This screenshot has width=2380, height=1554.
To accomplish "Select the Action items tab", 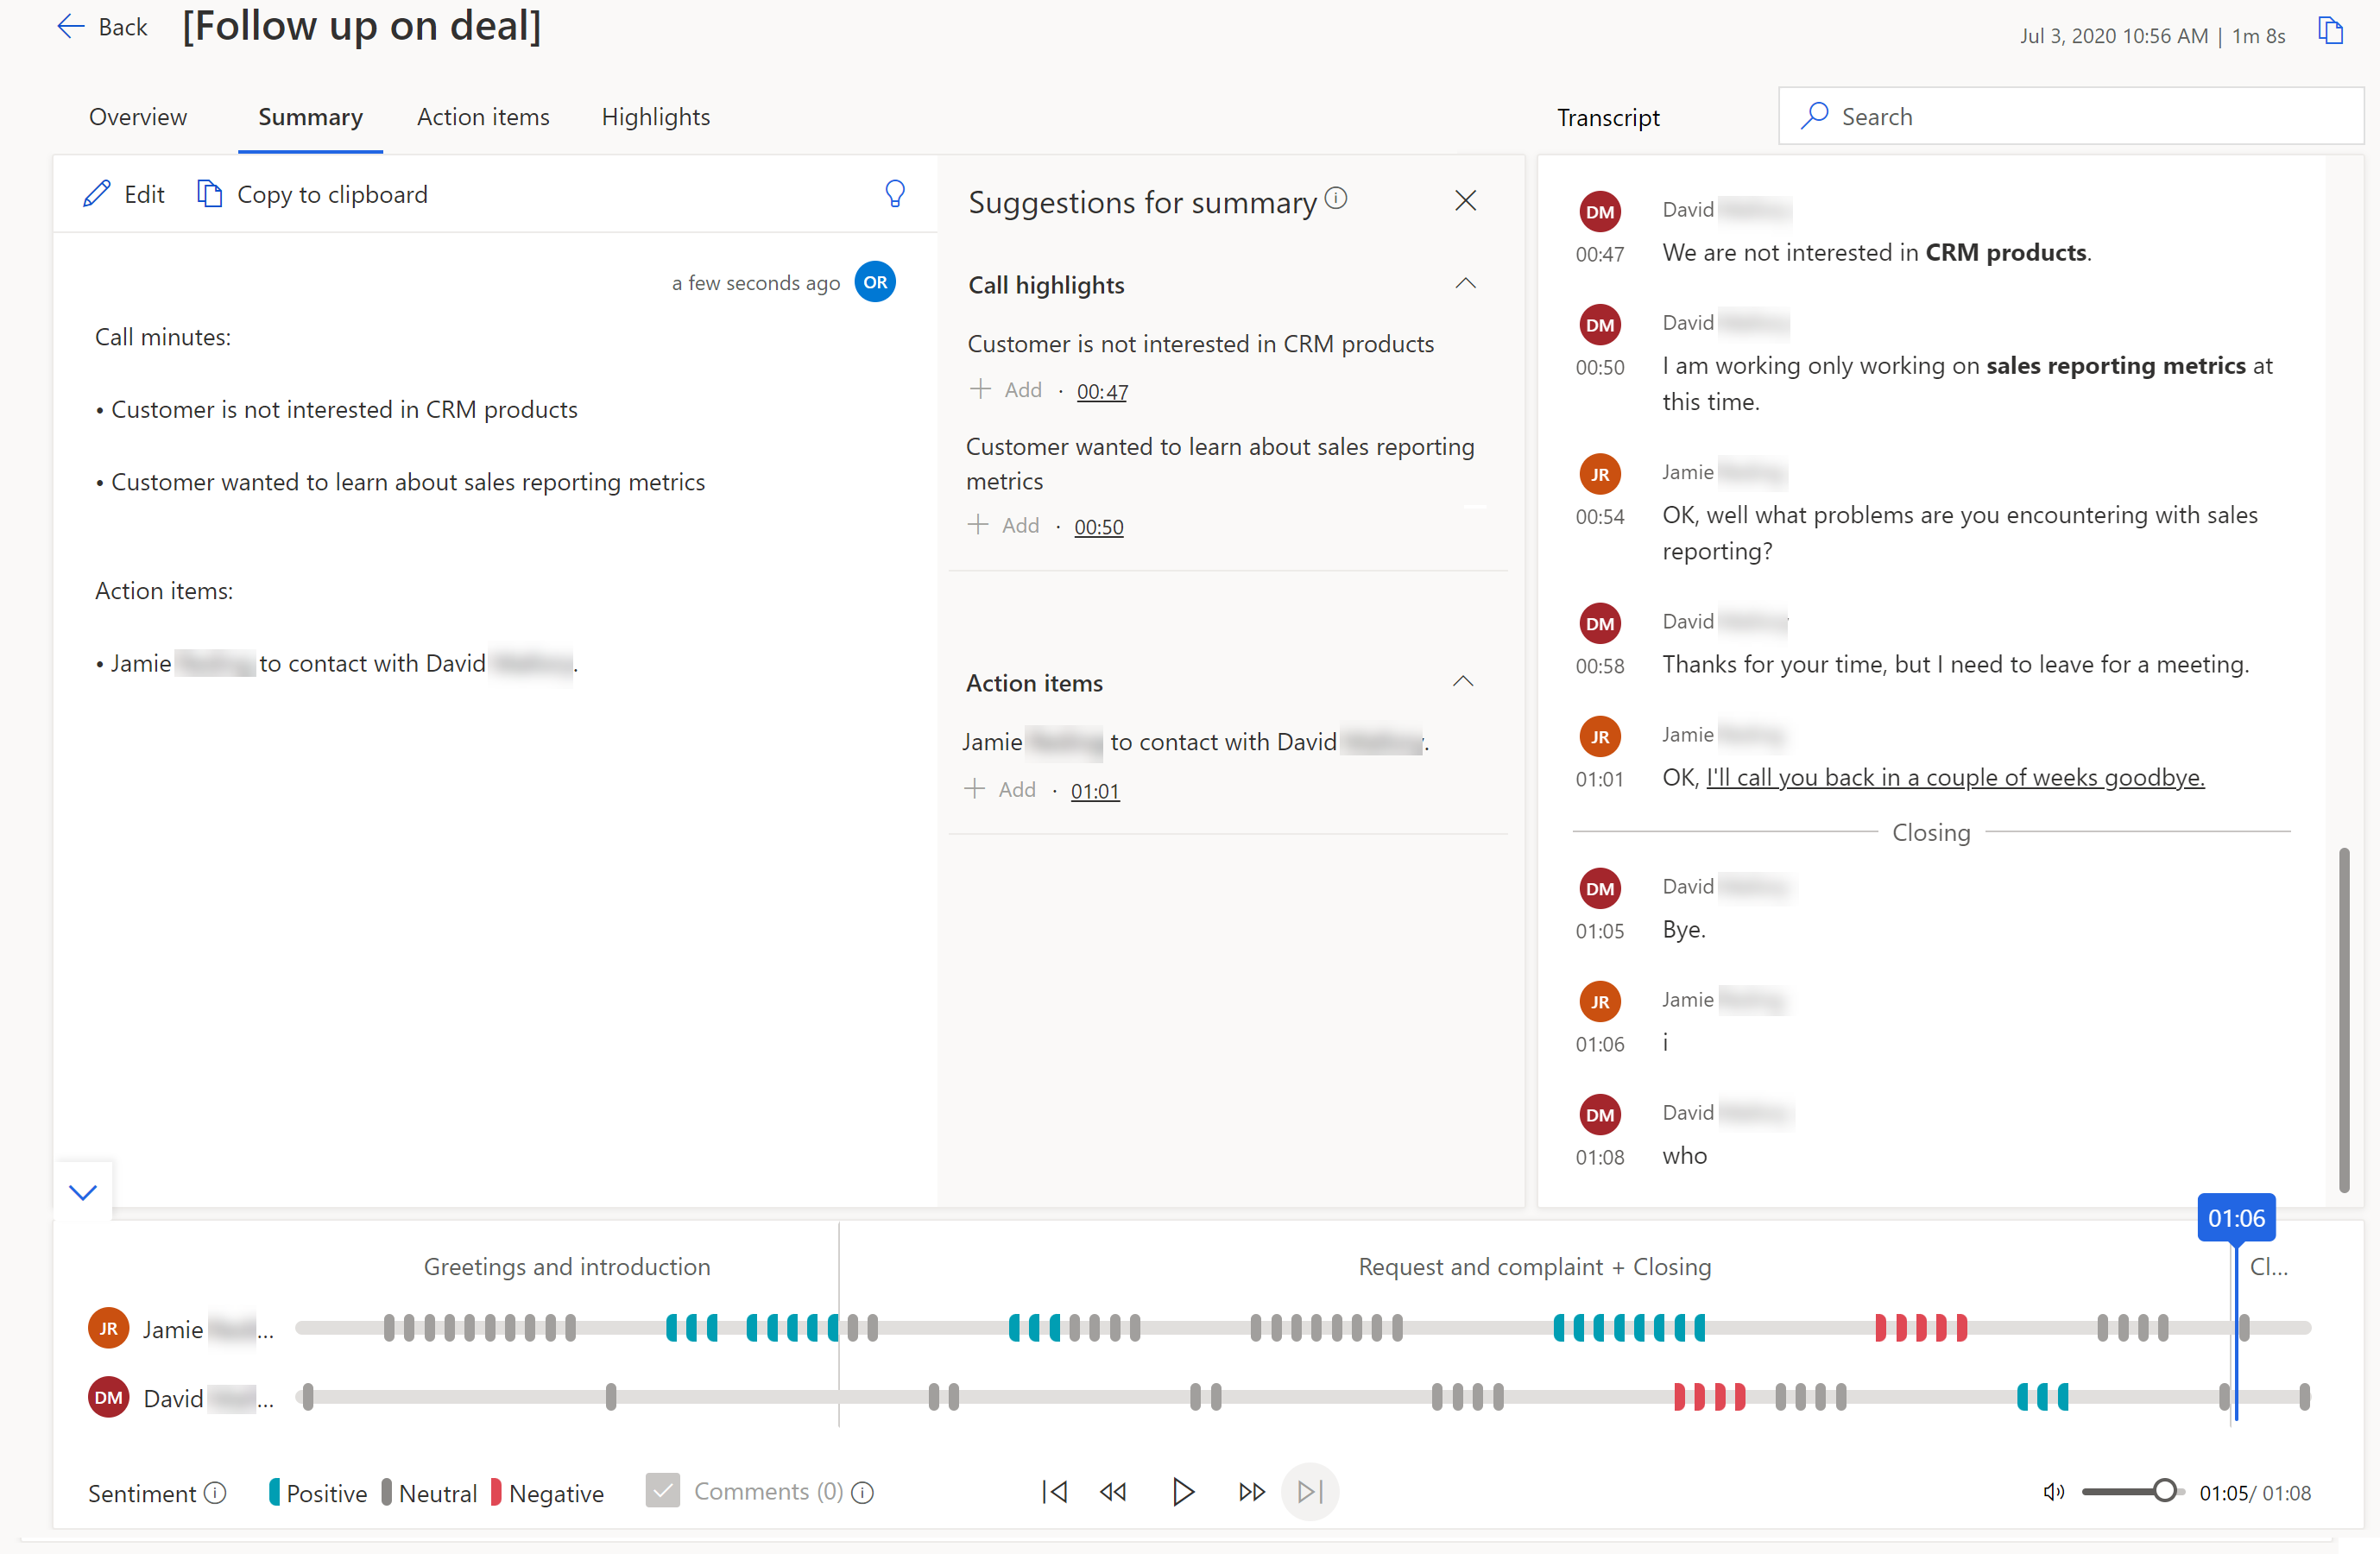I will pyautogui.click(x=483, y=117).
